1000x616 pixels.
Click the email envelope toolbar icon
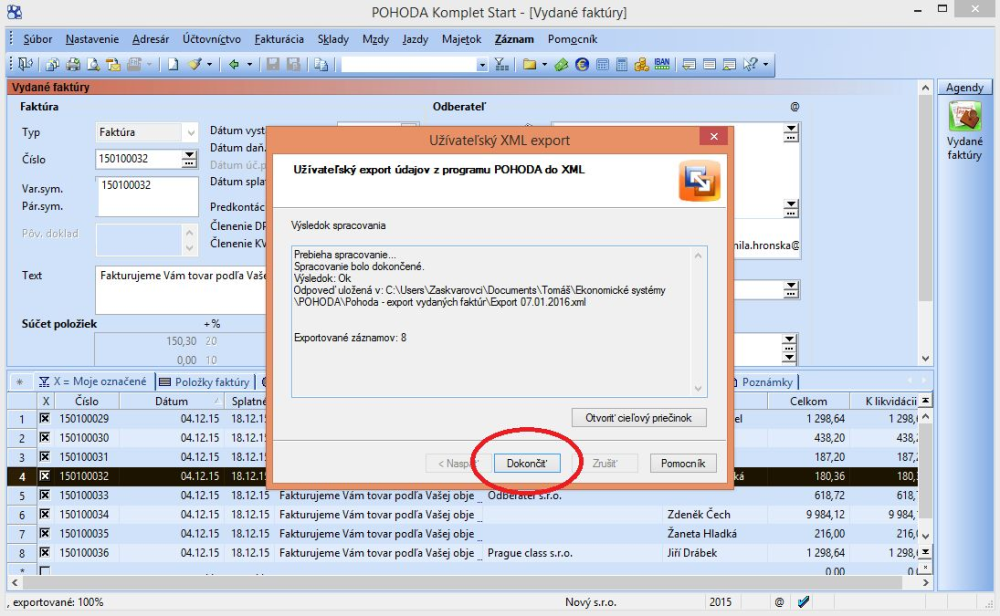(113, 64)
